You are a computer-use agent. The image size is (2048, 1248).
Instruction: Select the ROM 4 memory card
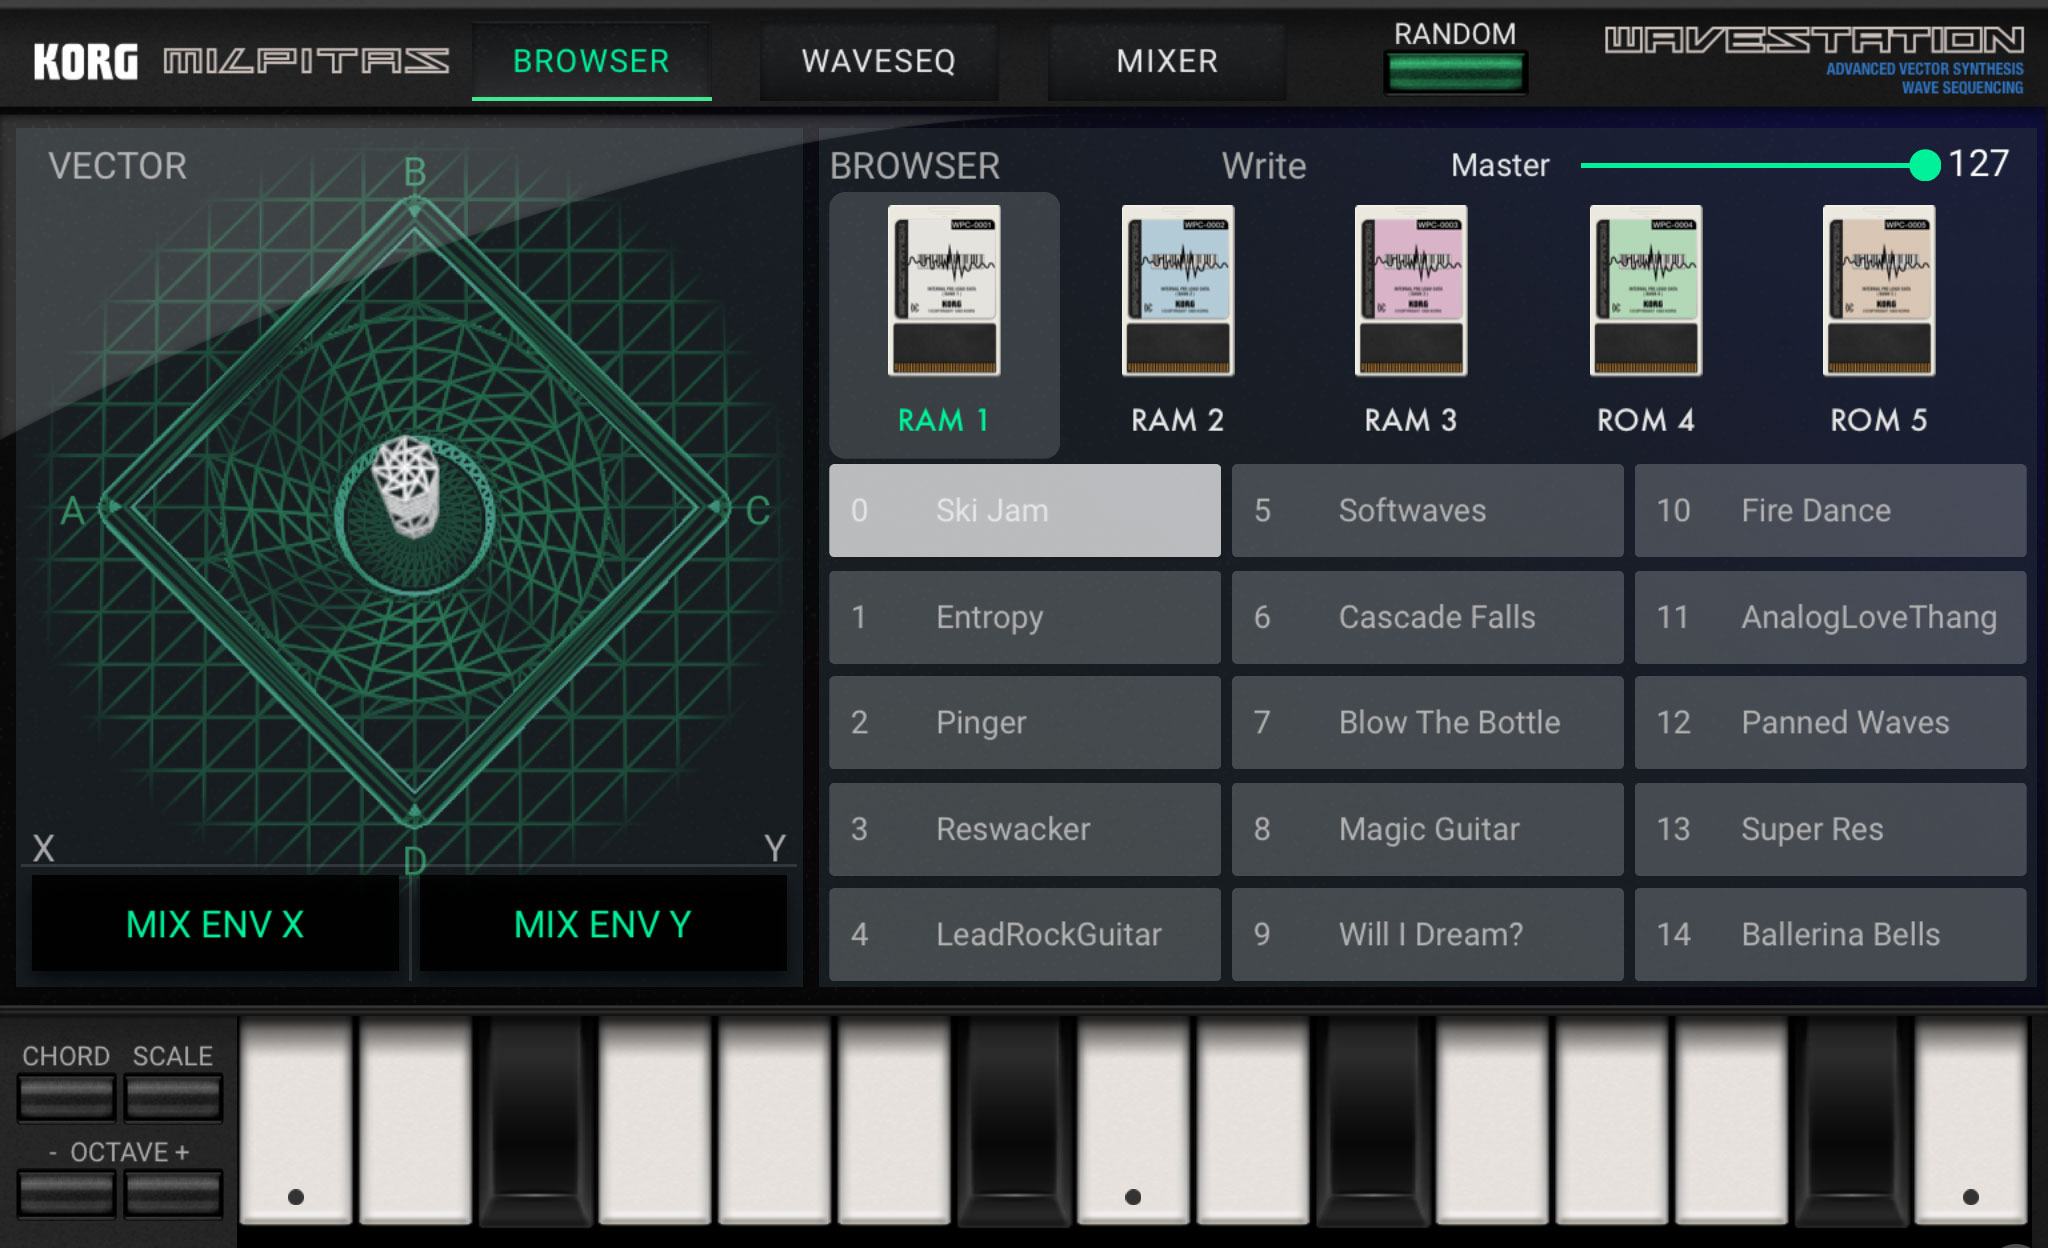tap(1646, 325)
